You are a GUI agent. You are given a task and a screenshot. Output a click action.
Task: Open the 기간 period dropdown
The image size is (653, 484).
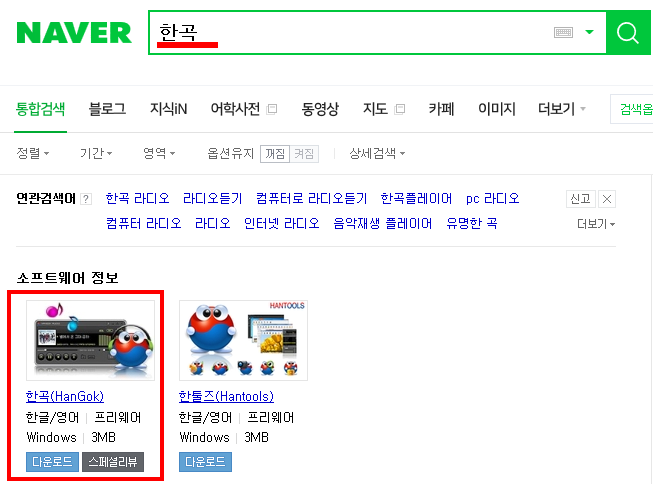tap(96, 153)
